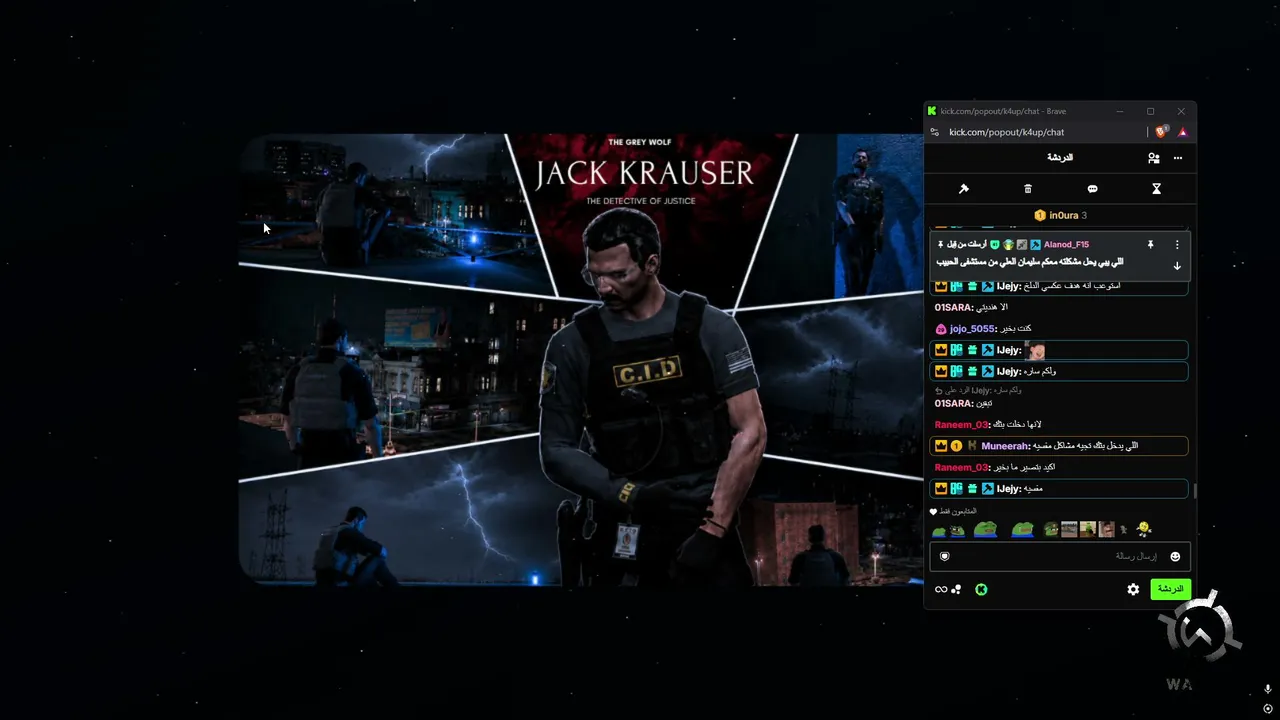Click the green Kick K circle icon

[x=981, y=589]
